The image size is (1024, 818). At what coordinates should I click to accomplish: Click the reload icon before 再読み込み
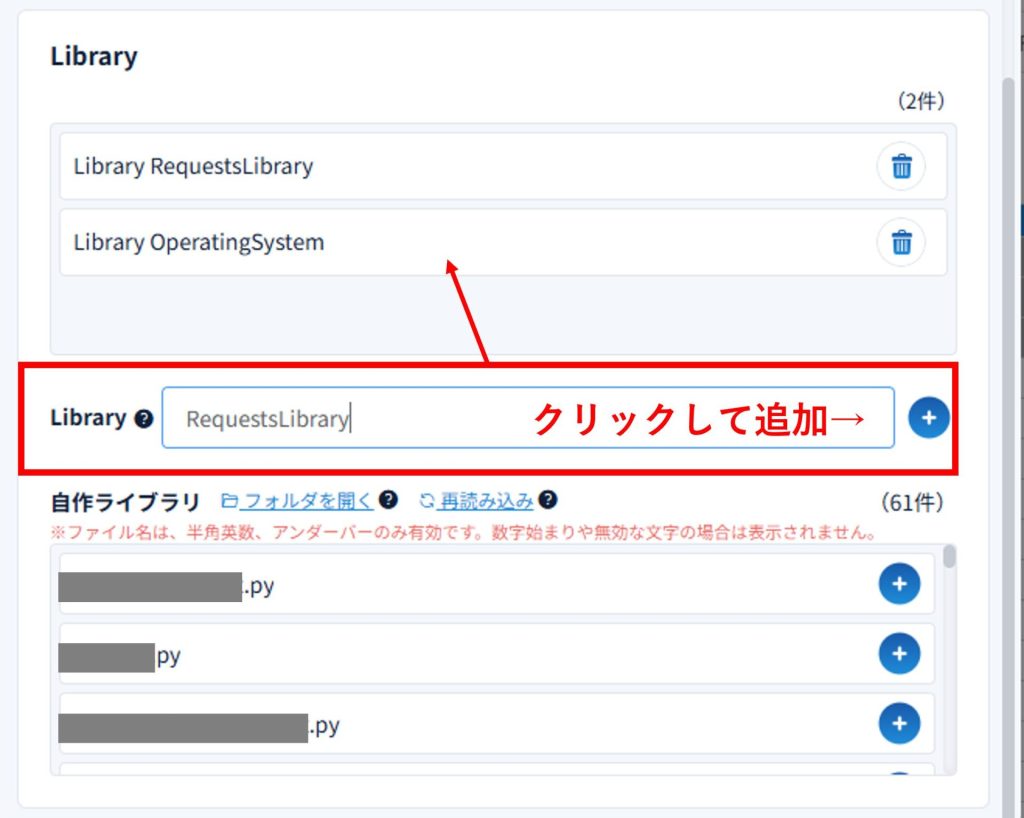click(x=428, y=501)
